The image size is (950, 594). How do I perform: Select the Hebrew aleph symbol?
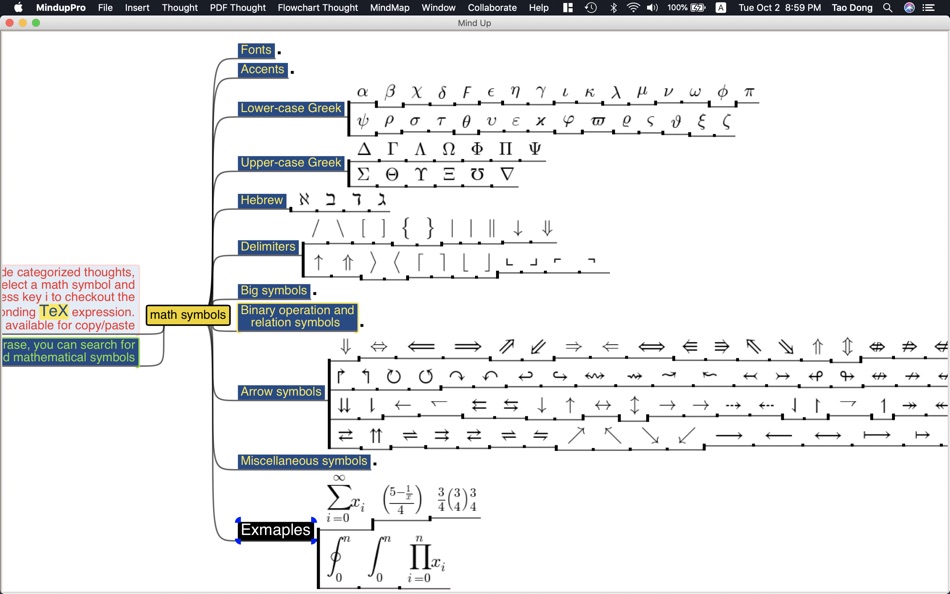click(304, 199)
